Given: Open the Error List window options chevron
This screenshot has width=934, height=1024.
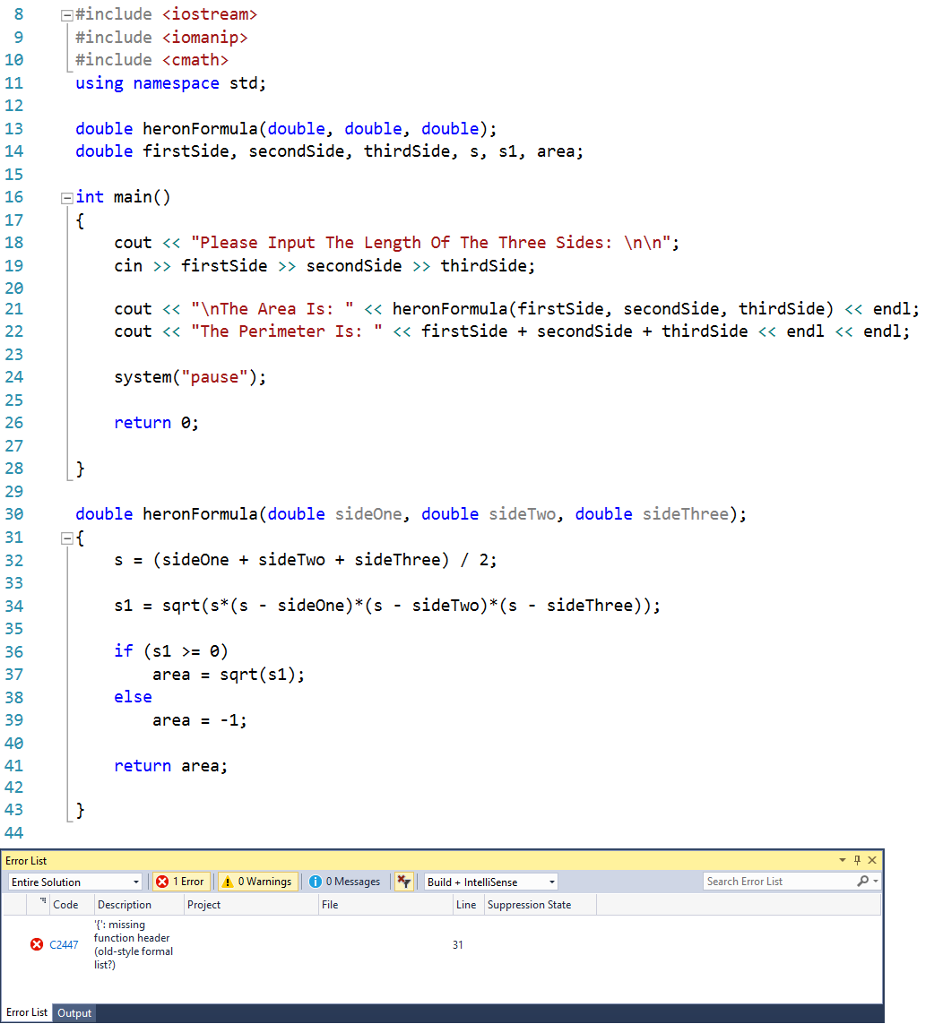Looking at the screenshot, I should click(843, 860).
